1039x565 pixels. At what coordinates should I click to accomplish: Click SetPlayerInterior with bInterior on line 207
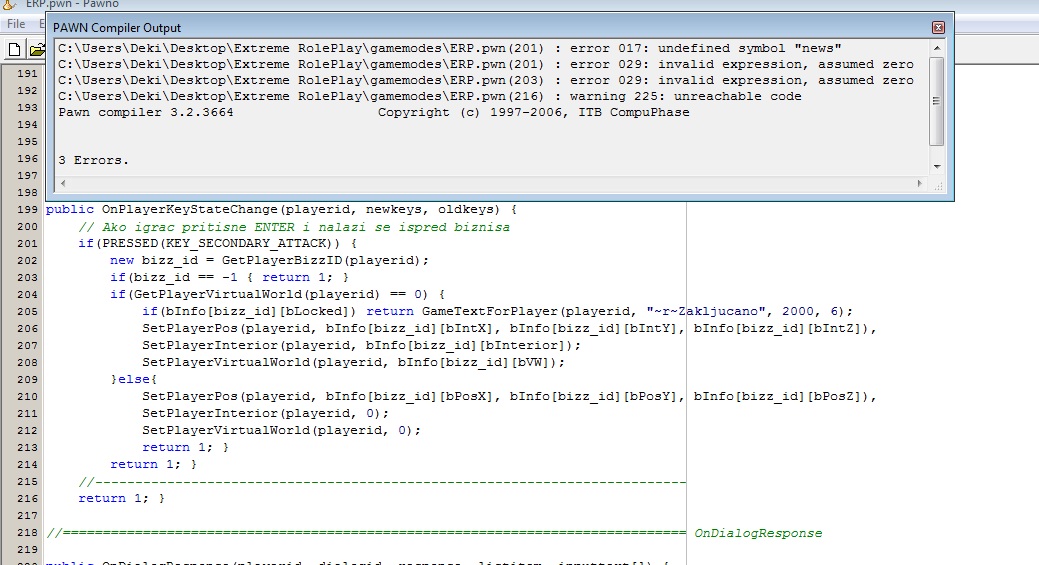tap(361, 345)
